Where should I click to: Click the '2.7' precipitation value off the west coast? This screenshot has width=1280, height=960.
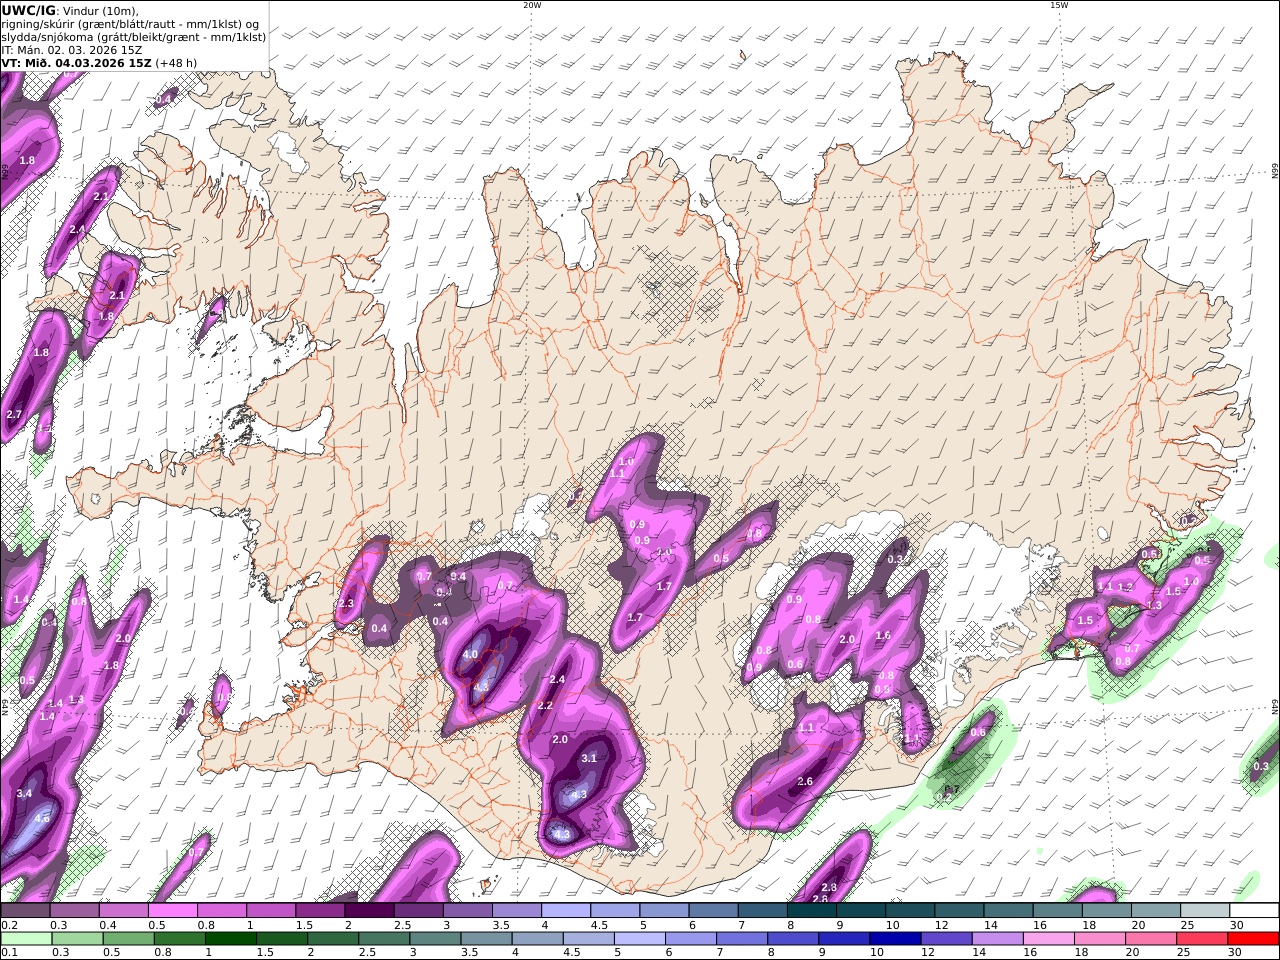(x=14, y=414)
